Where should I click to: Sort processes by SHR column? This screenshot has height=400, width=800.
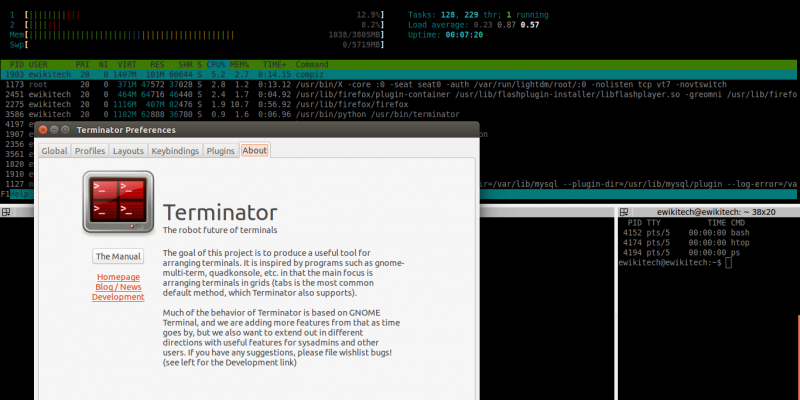pyautogui.click(x=186, y=64)
